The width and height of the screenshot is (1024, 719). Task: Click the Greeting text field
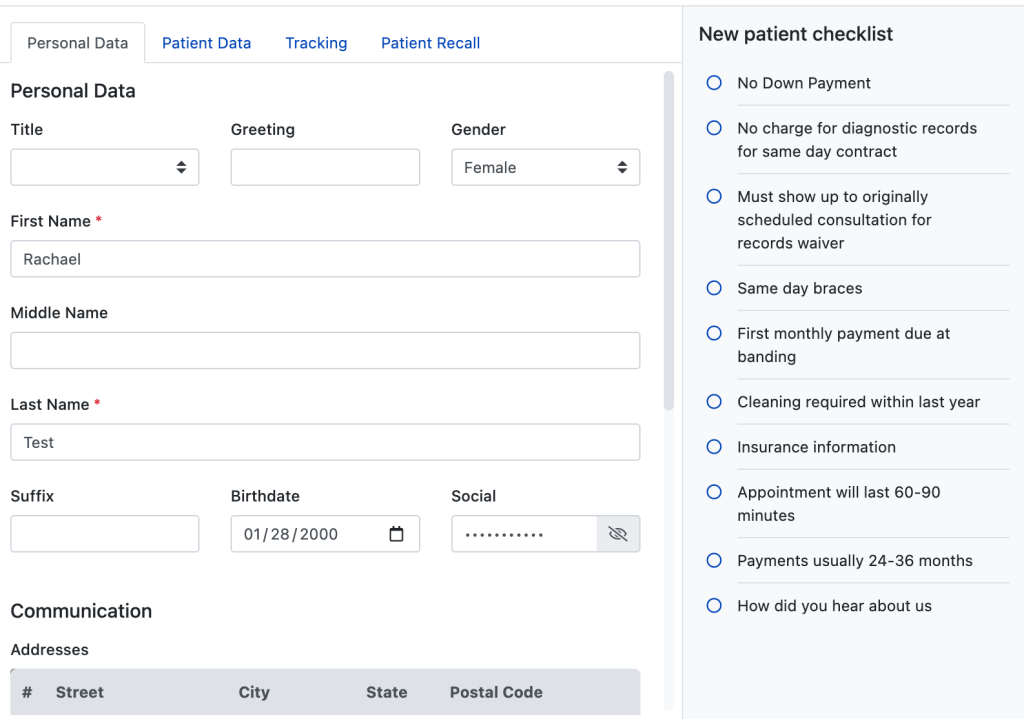[325, 168]
